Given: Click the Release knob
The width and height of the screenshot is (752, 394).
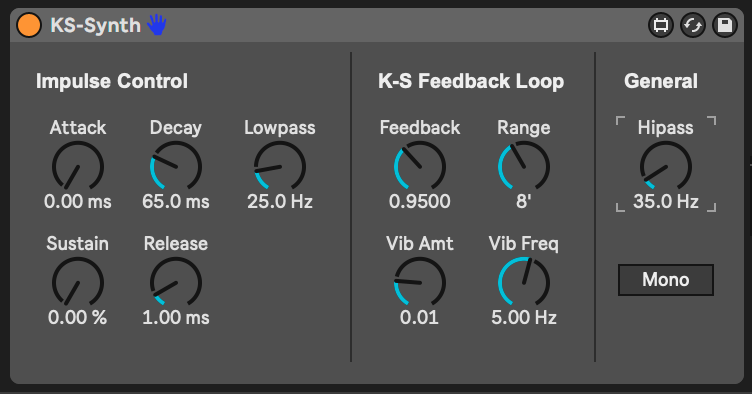Looking at the screenshot, I should point(176,282).
